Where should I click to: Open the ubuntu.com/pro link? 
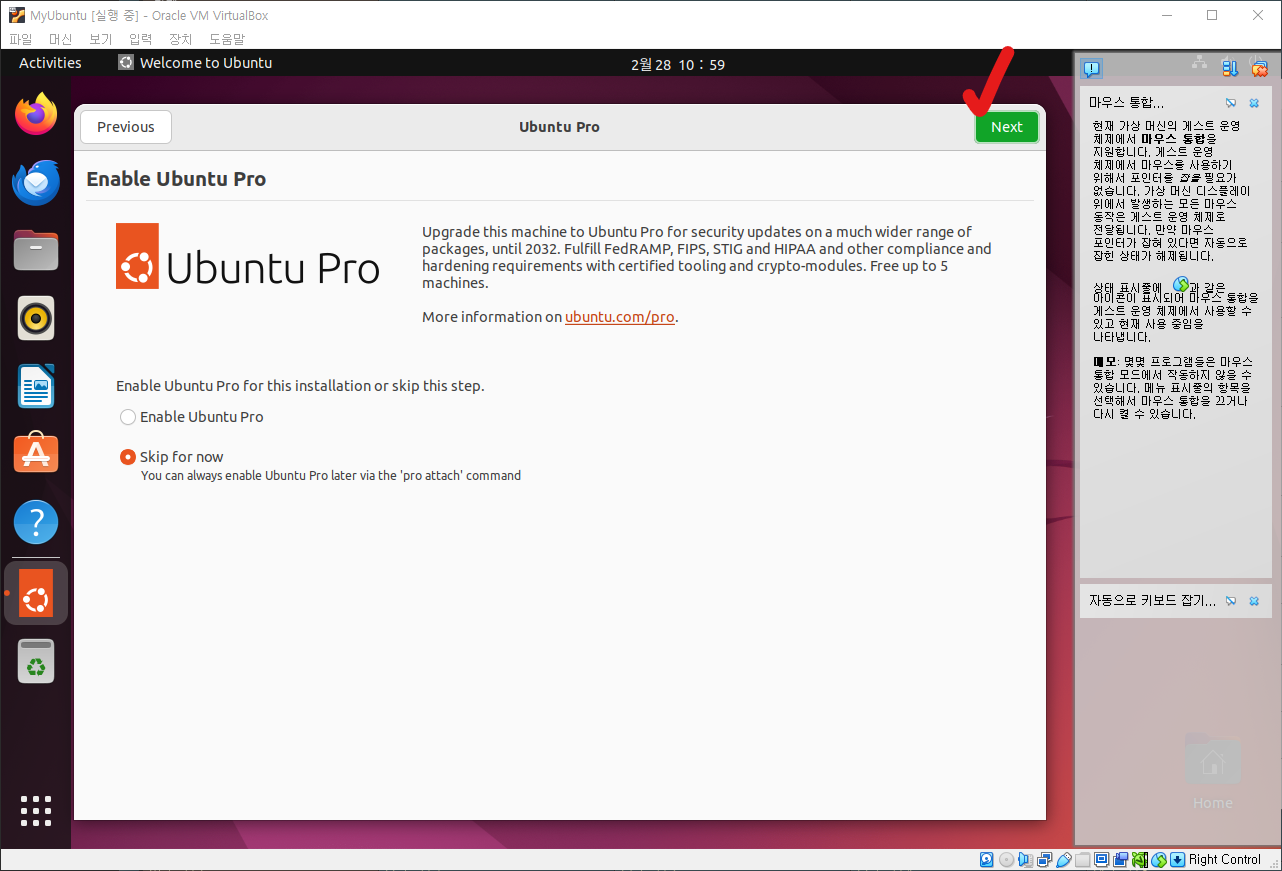coord(620,317)
